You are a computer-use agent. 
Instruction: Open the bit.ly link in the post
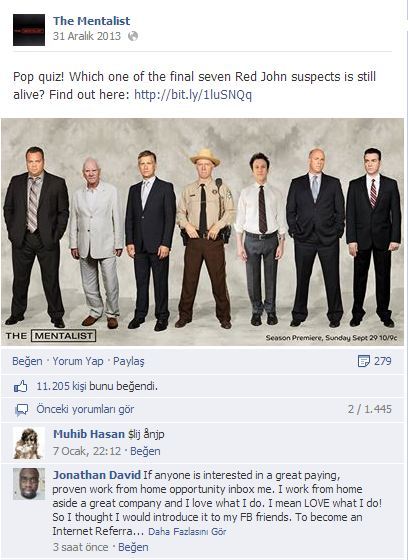193,95
